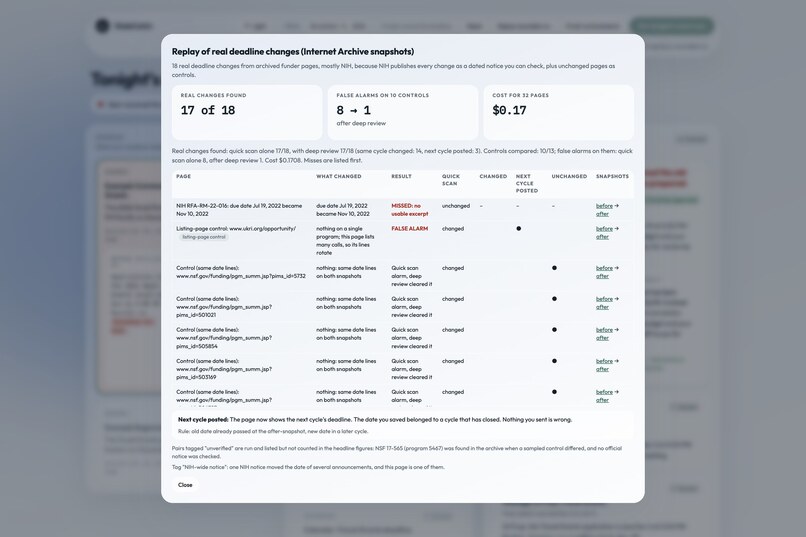Click "changed" quick scan value in ukri.org row
This screenshot has width=806, height=537.
[453, 229]
